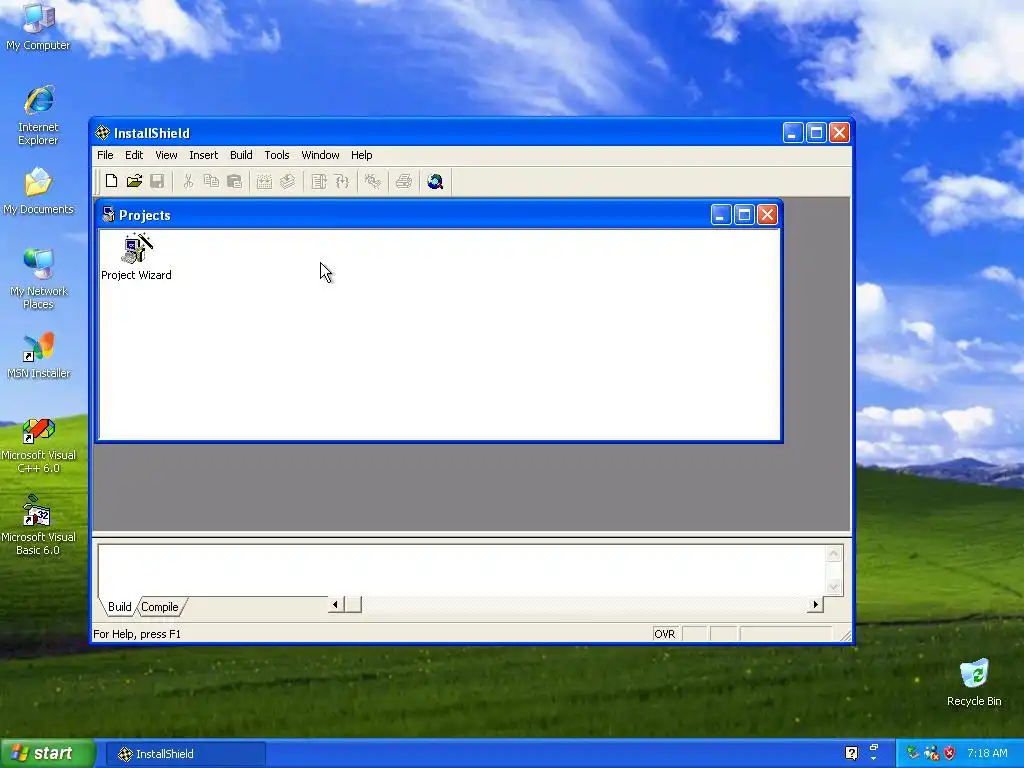Click the Save floppy disk icon
Screen dimensions: 1024x768
[x=157, y=181]
